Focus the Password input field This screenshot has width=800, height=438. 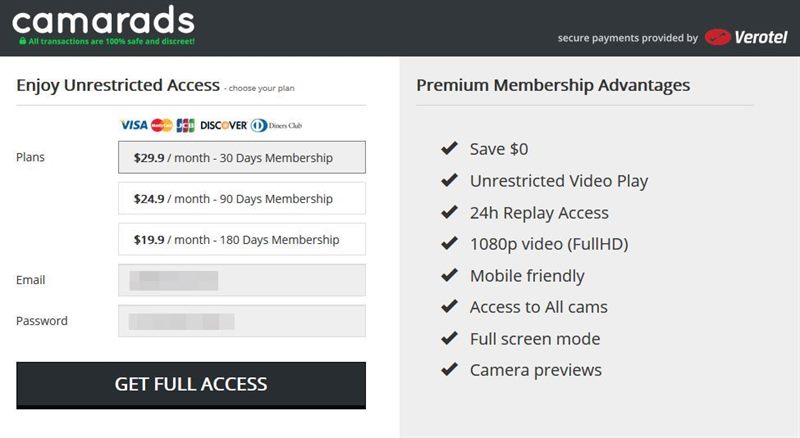tap(242, 321)
